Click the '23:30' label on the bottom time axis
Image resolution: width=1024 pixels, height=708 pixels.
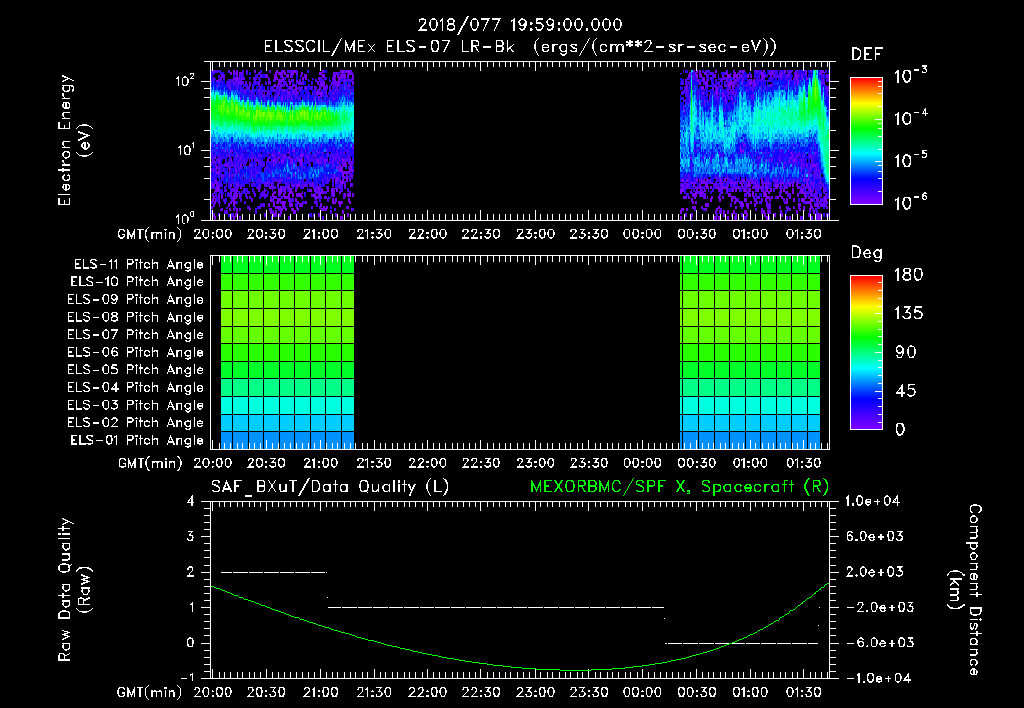pos(588,692)
